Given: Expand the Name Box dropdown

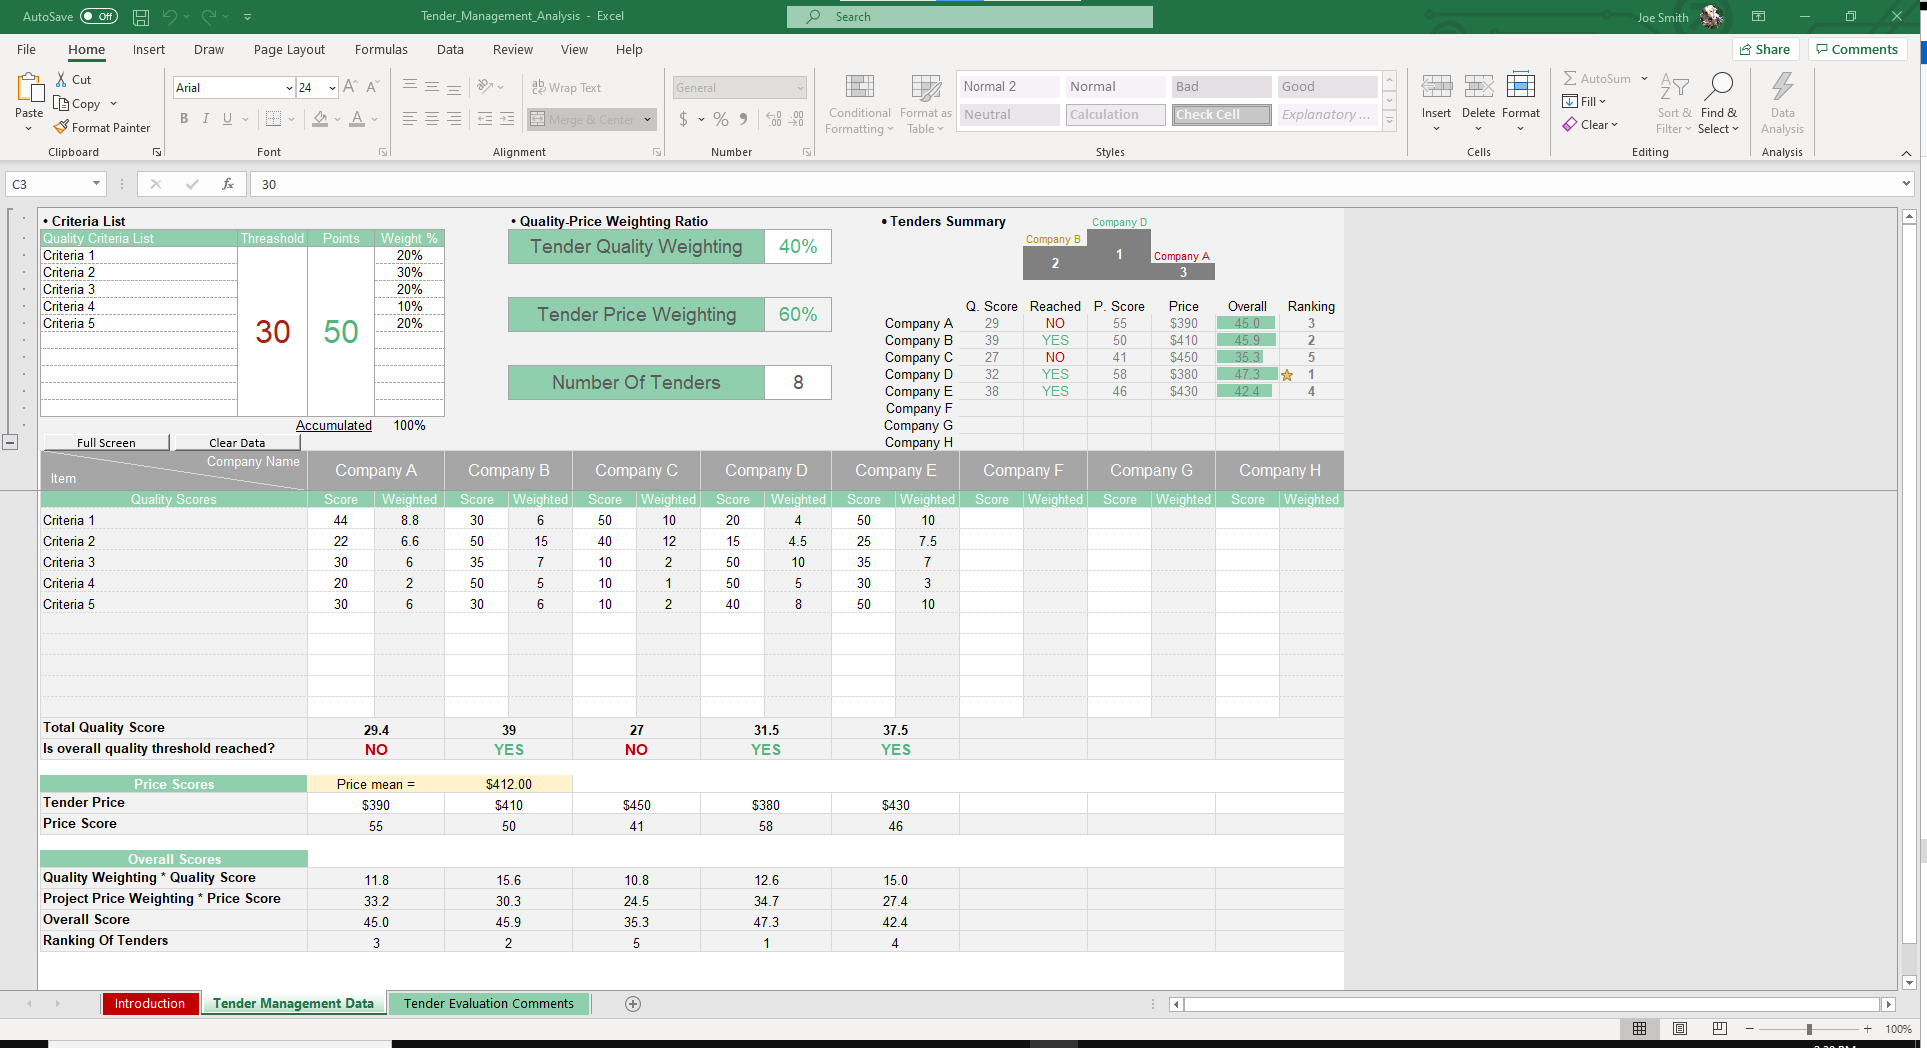Looking at the screenshot, I should pyautogui.click(x=96, y=184).
